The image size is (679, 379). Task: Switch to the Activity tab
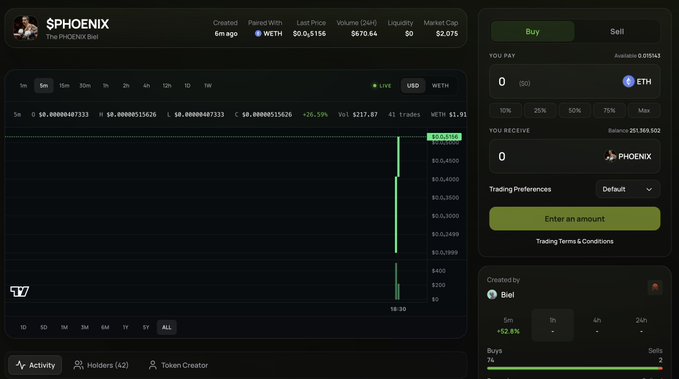(36, 365)
